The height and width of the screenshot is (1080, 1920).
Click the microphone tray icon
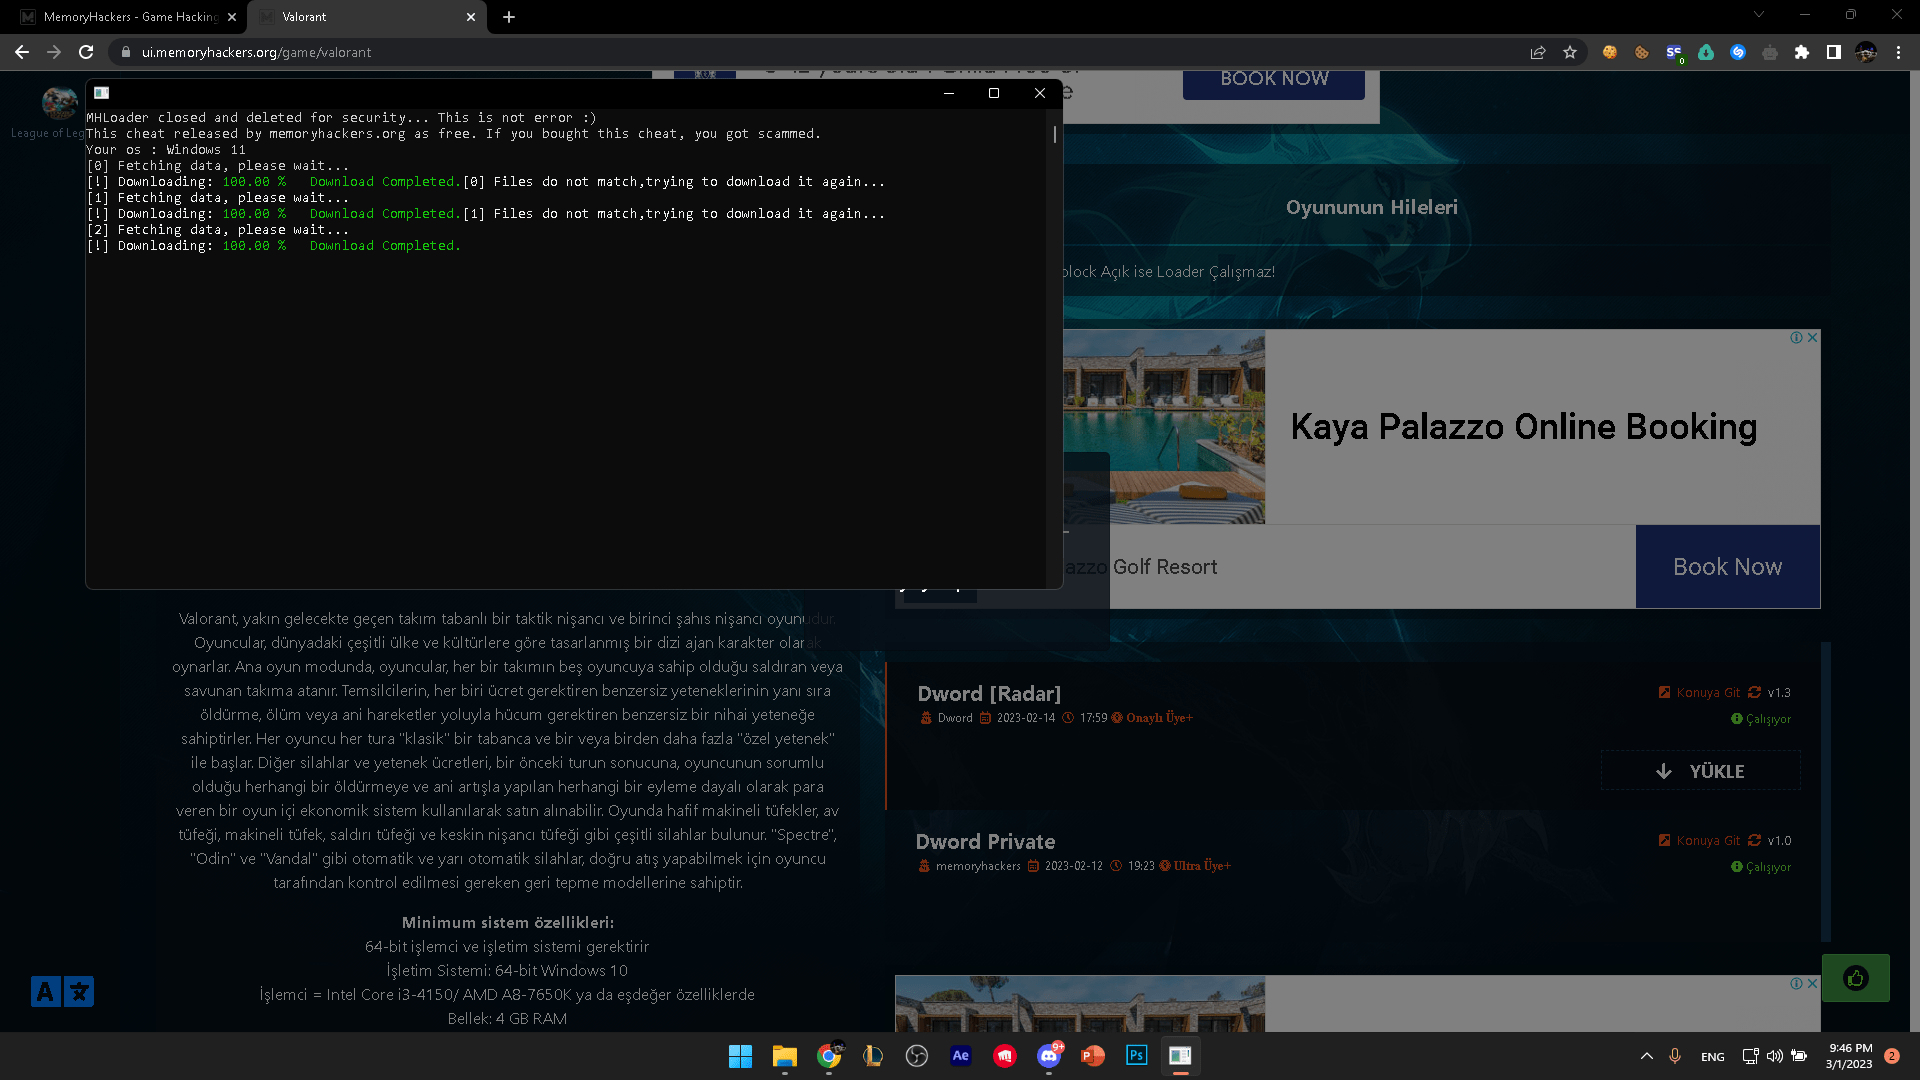1675,1056
